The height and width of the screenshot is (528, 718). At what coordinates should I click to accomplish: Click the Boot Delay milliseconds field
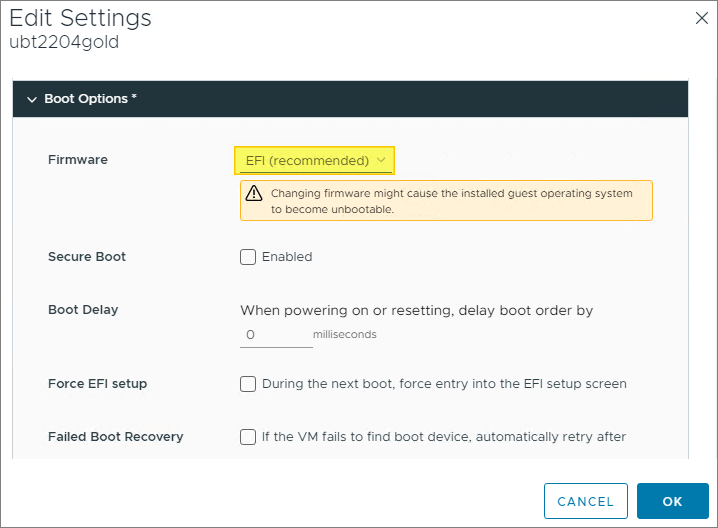click(x=276, y=335)
